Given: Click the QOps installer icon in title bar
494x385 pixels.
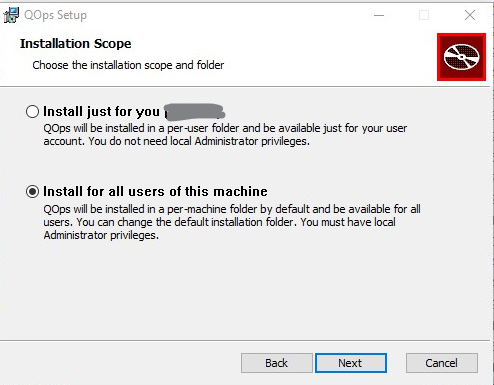Looking at the screenshot, I should coord(11,15).
